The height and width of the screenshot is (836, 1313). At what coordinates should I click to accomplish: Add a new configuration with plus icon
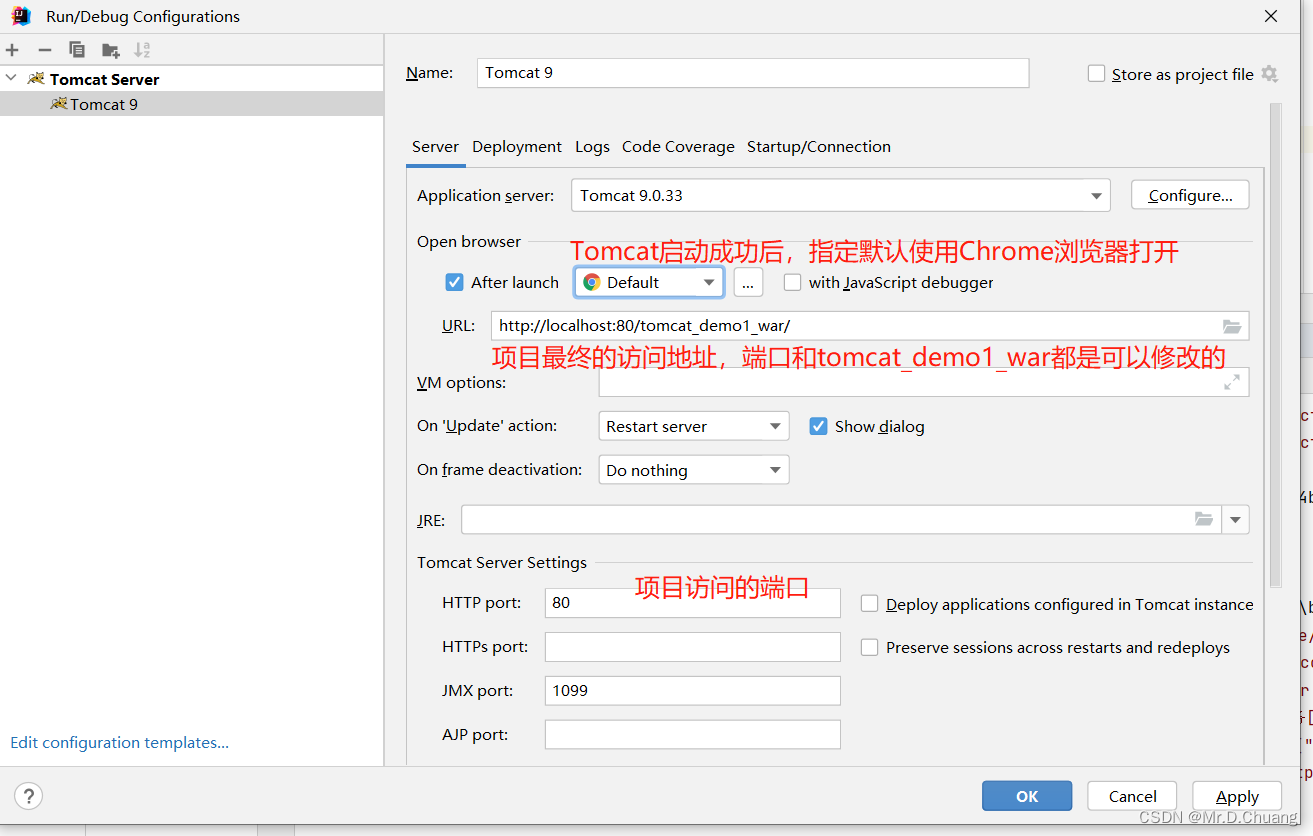click(x=12, y=50)
